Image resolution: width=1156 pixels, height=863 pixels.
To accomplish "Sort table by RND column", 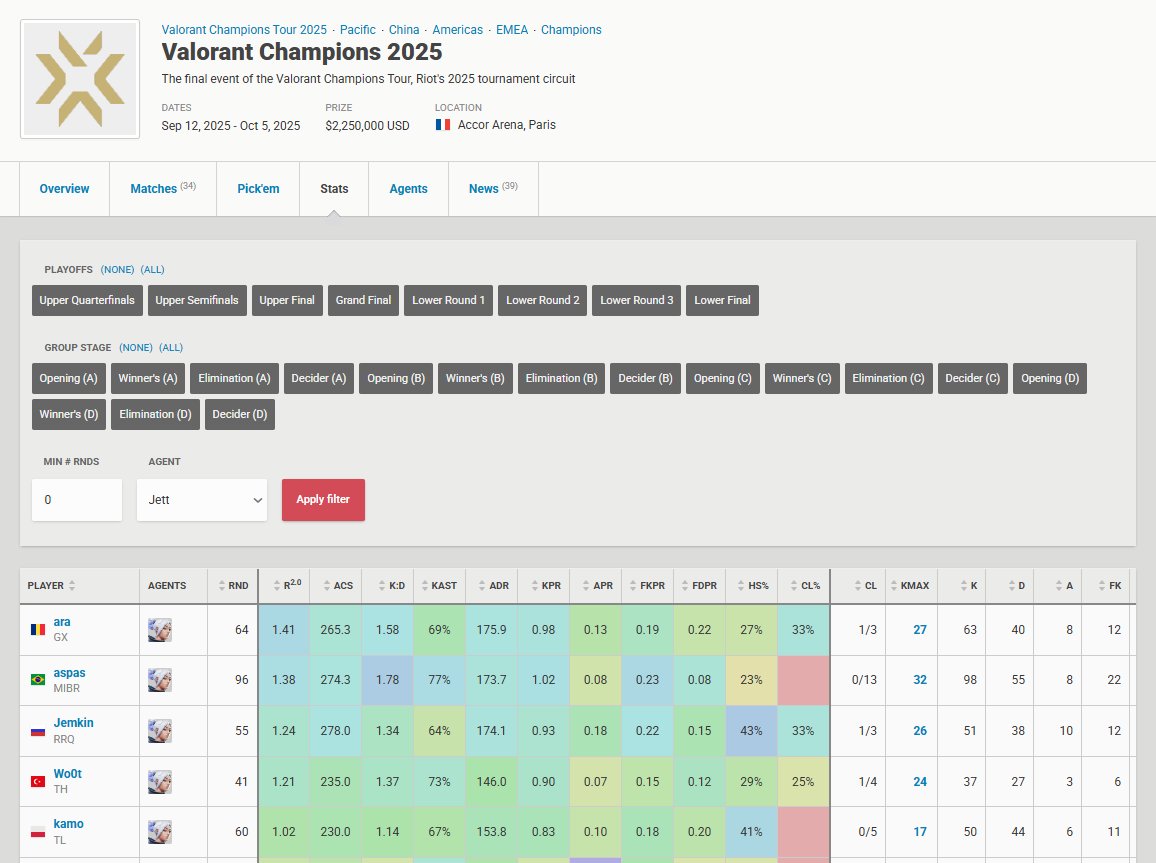I will (x=233, y=585).
